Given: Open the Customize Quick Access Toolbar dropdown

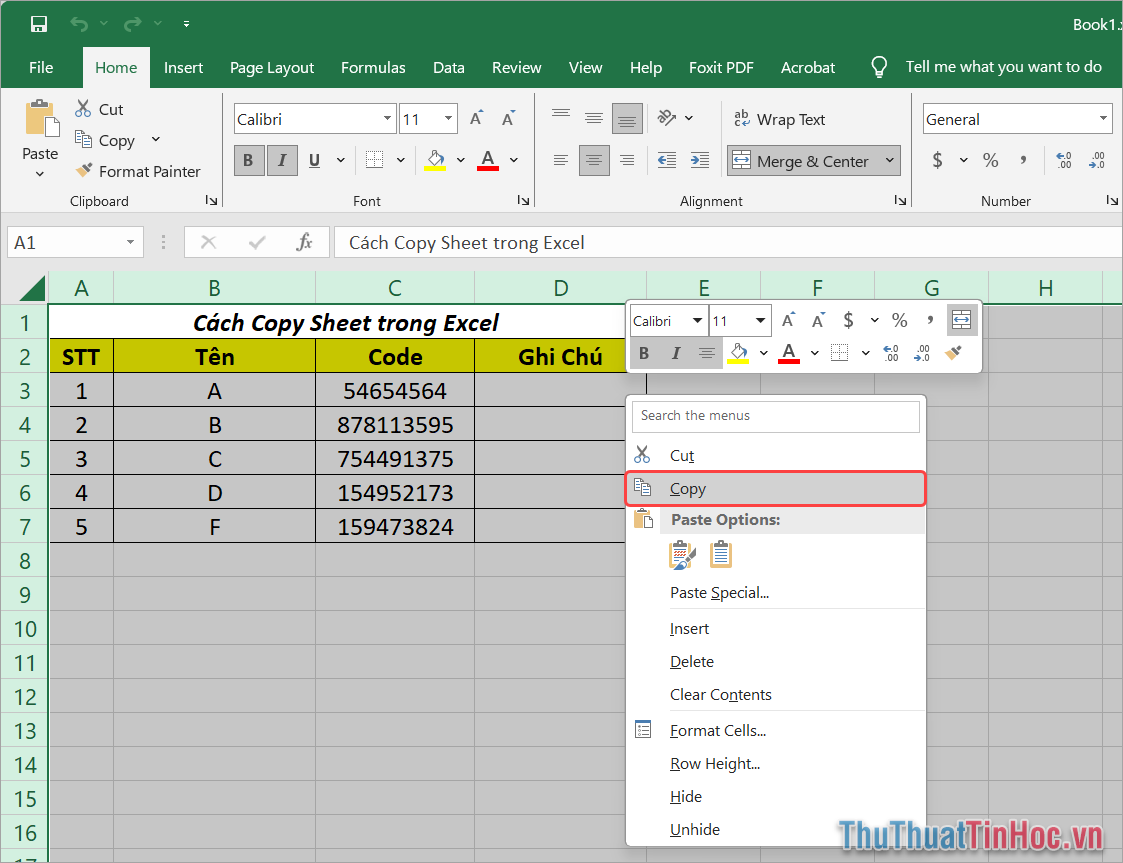Looking at the screenshot, I should 186,24.
